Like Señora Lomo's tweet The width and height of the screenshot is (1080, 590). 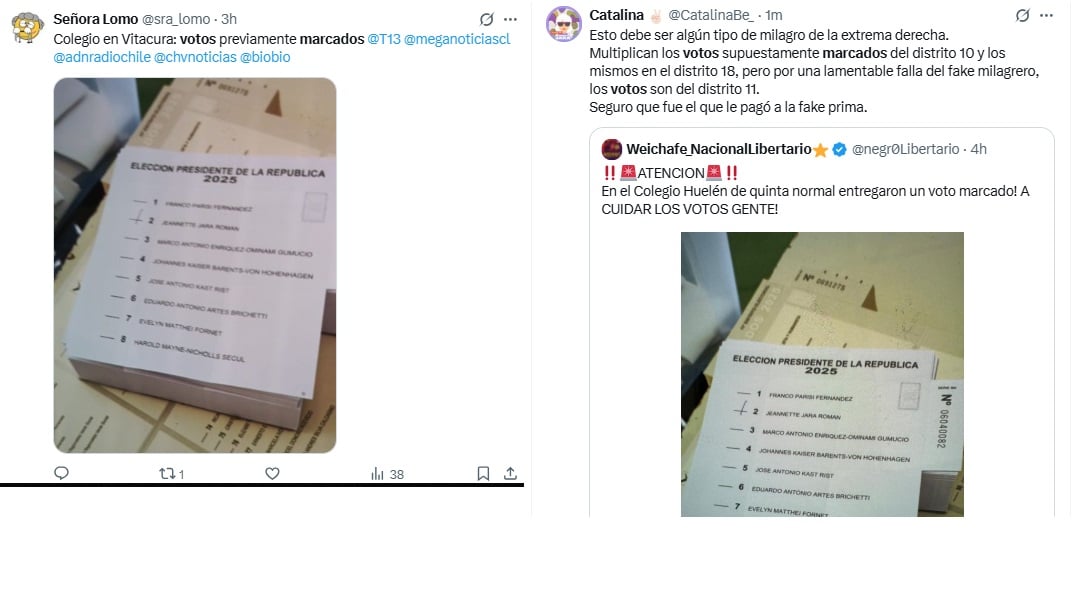pyautogui.click(x=273, y=474)
